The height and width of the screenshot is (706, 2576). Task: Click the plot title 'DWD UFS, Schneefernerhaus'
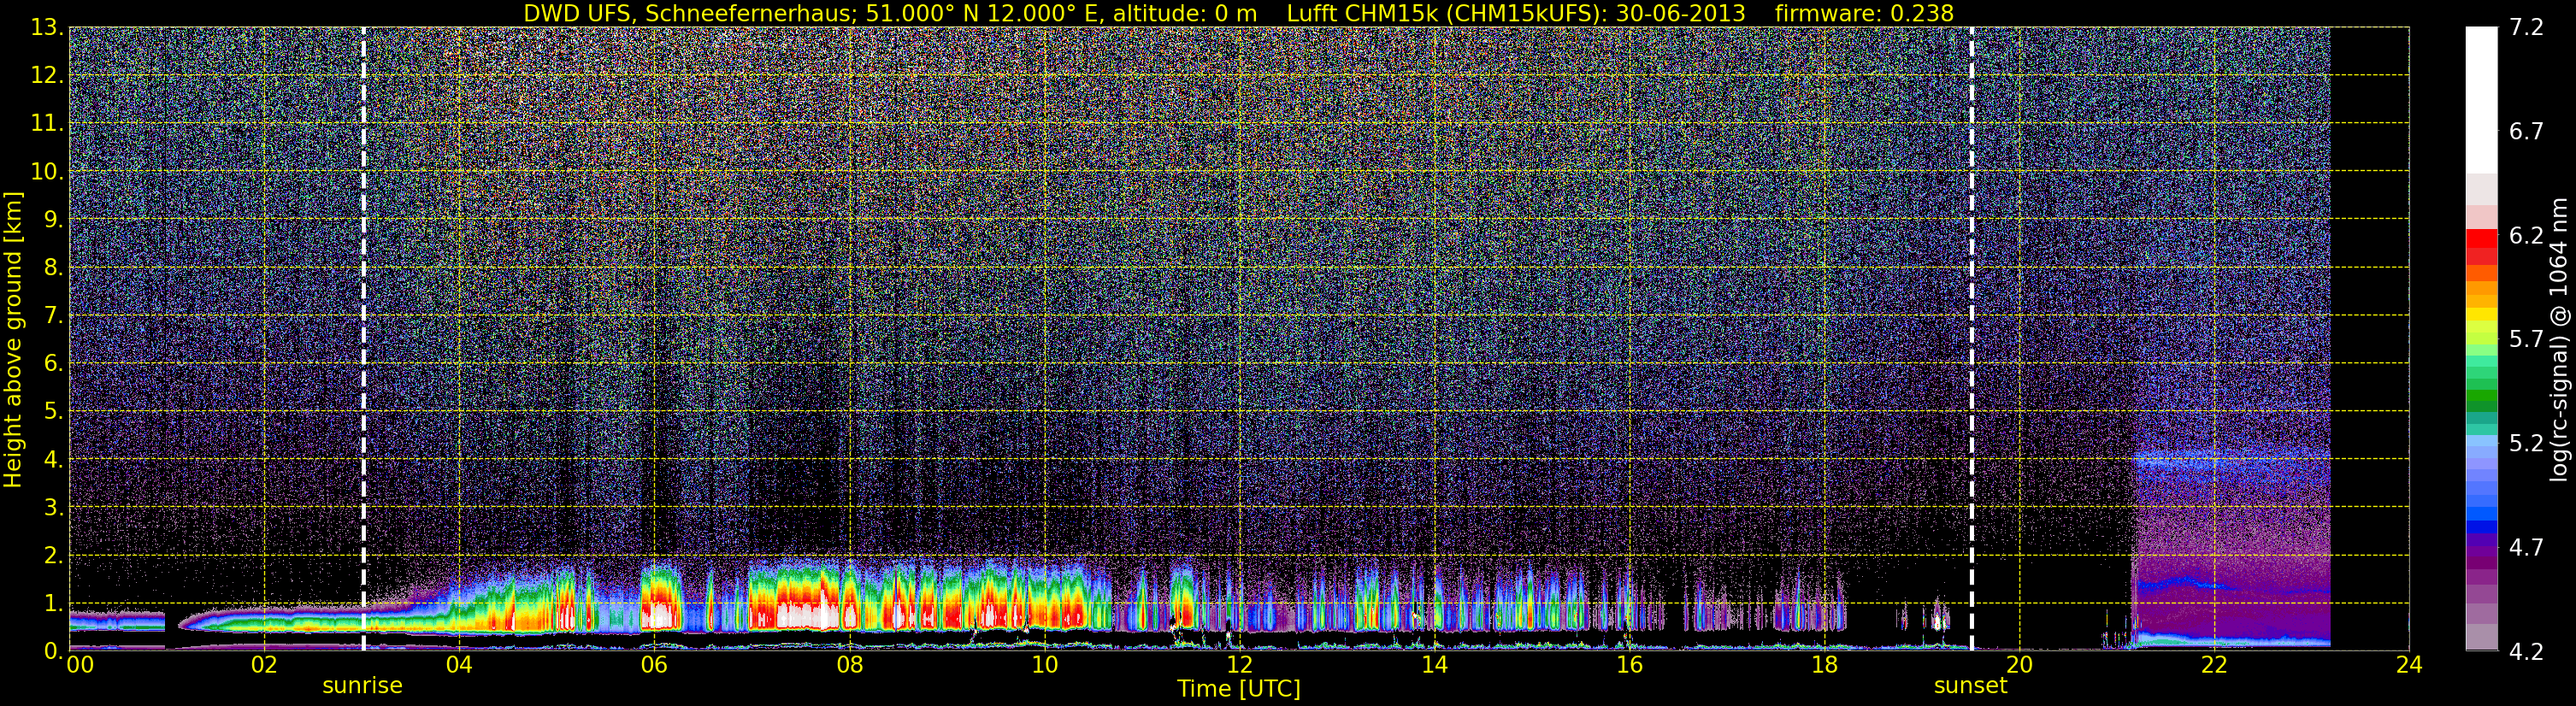(688, 13)
